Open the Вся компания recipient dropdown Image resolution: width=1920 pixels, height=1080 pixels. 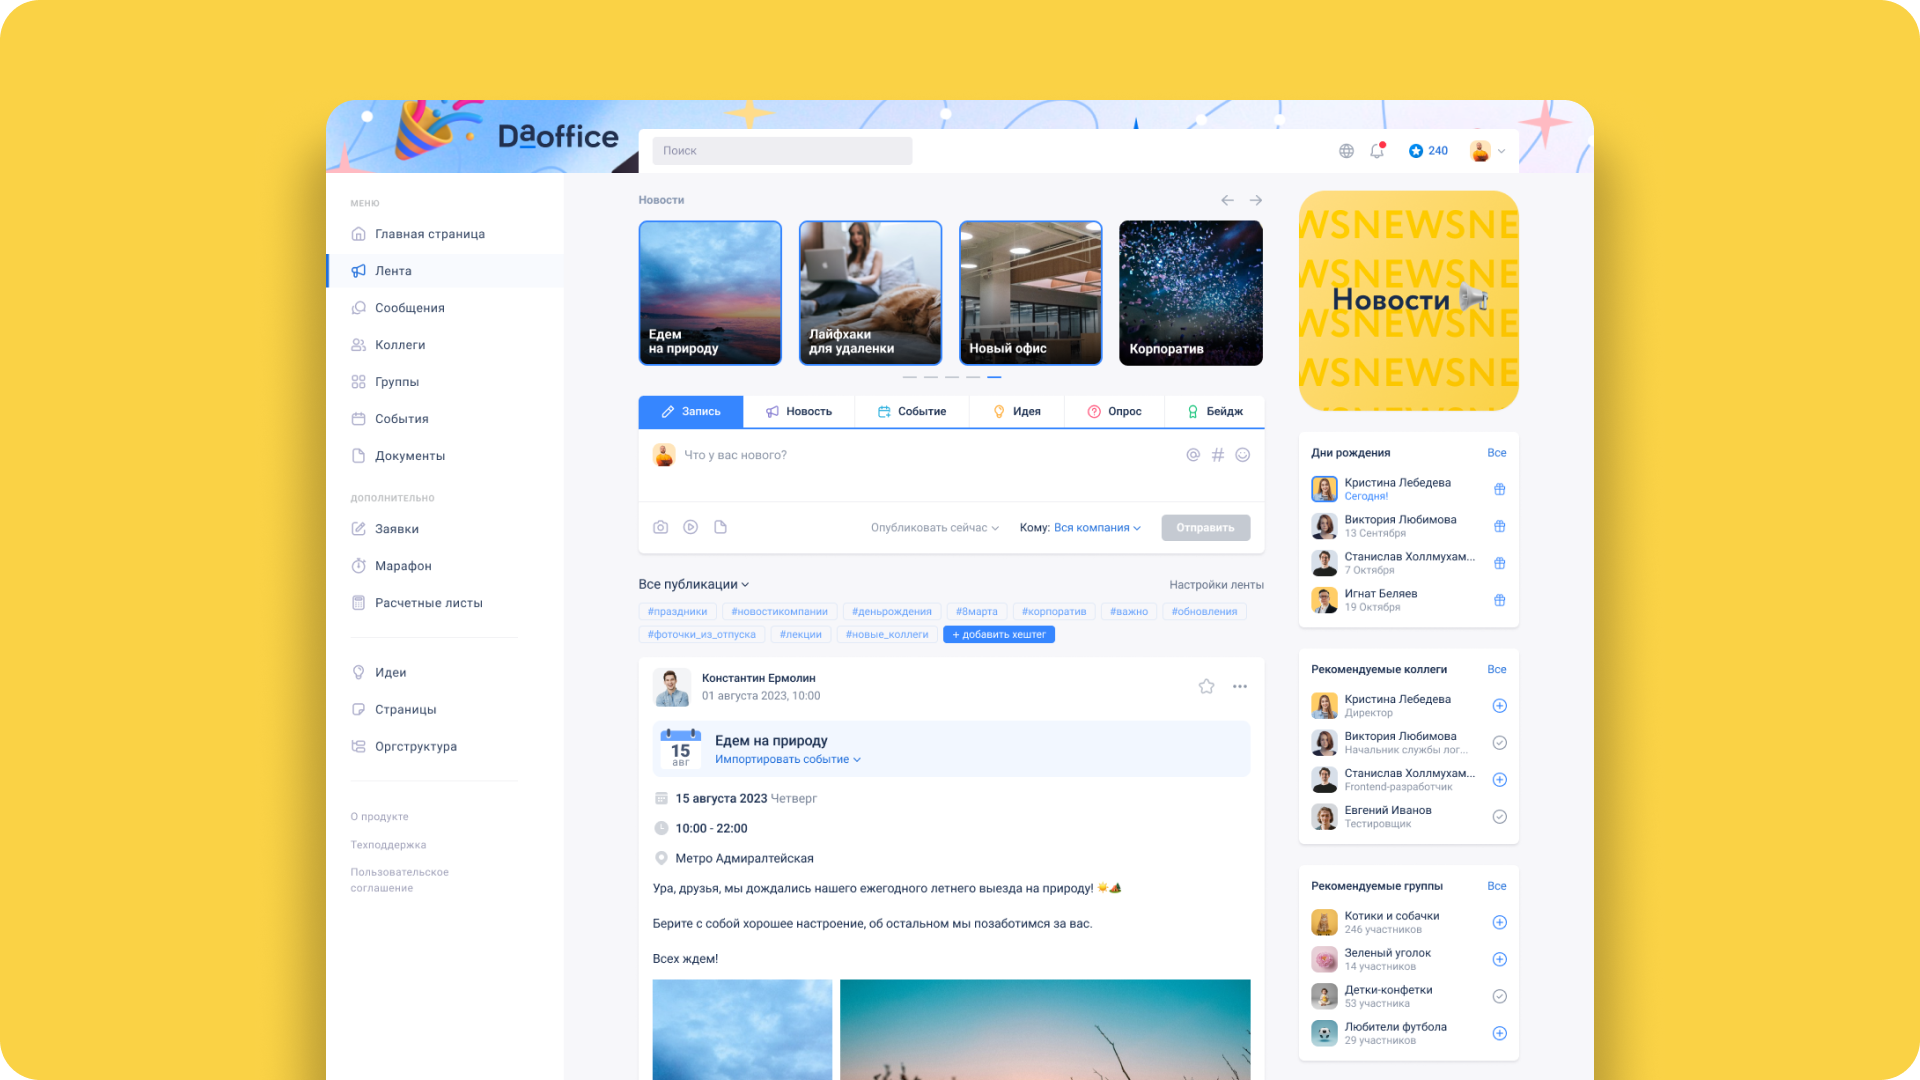coord(1096,528)
